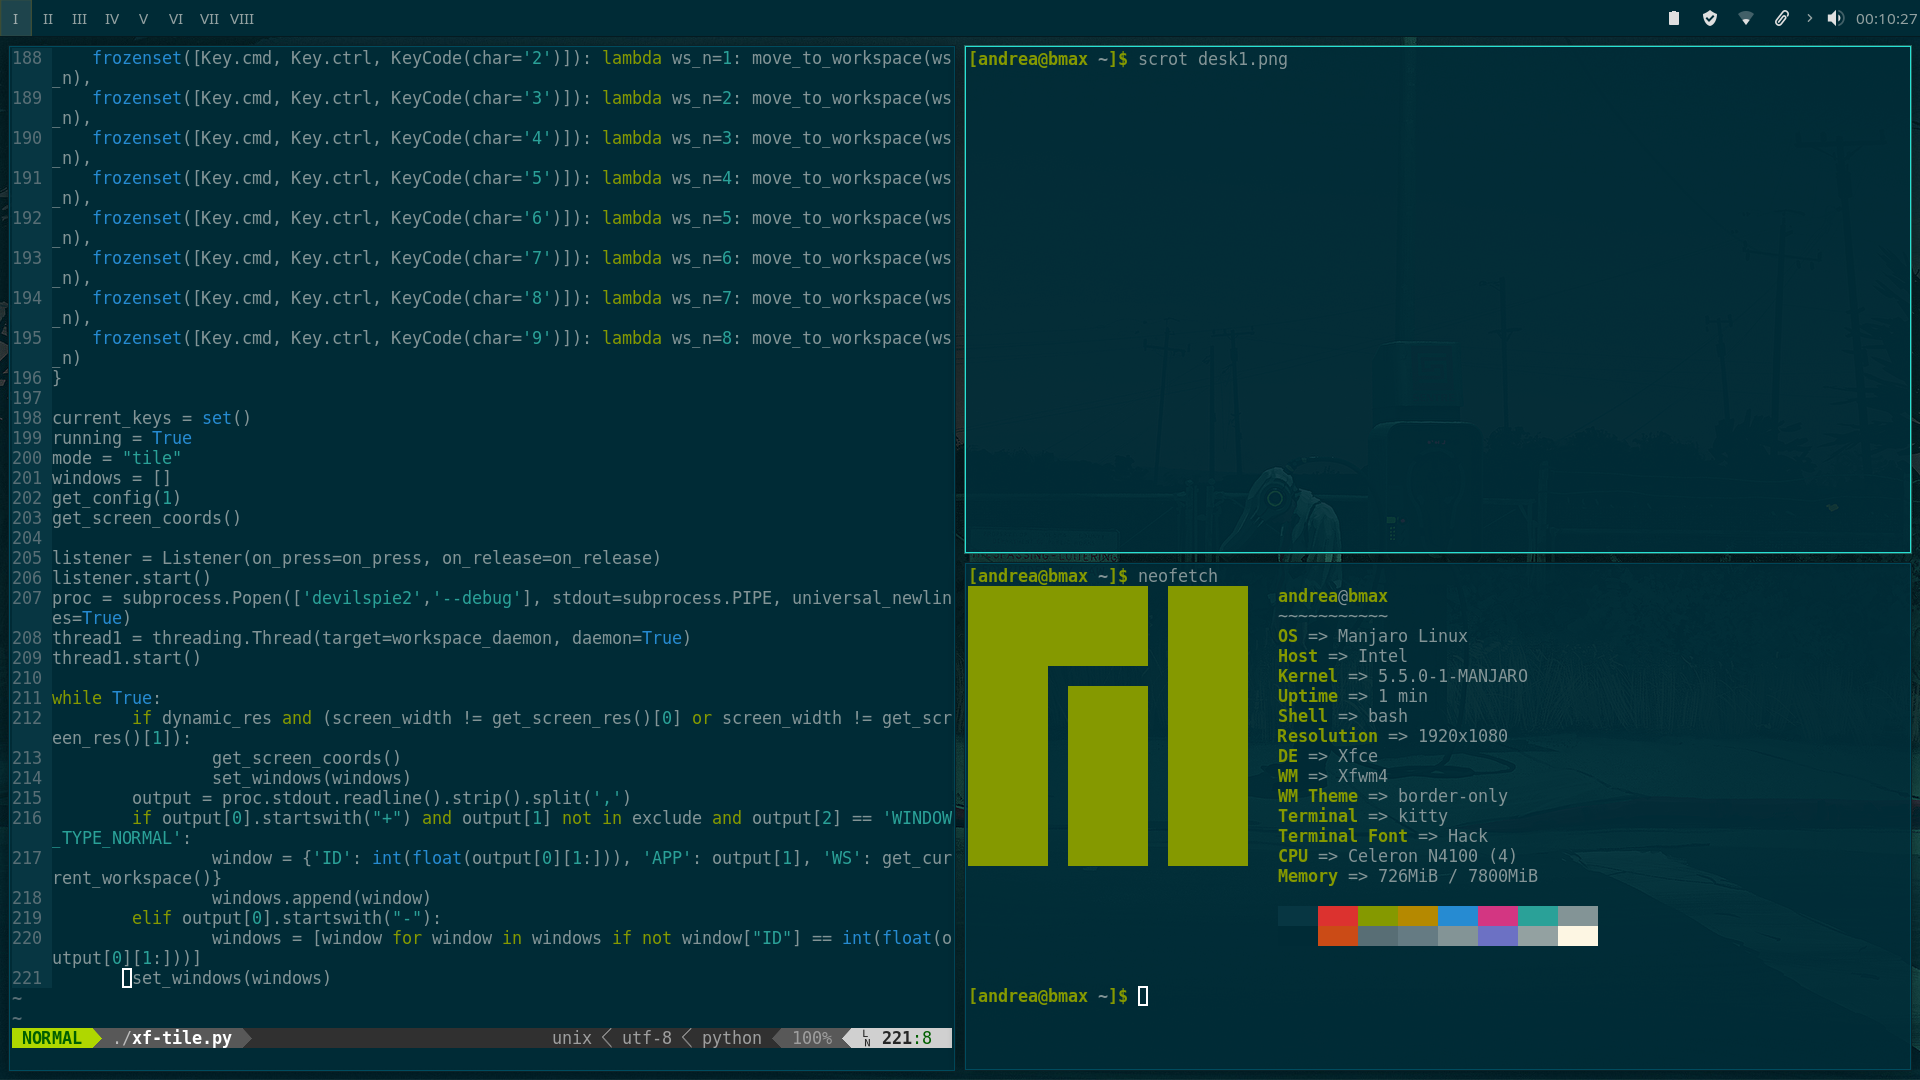Click the NORMAL mode indicator in Vim statusline
Viewport: 1920px width, 1080px height.
coord(52,1038)
